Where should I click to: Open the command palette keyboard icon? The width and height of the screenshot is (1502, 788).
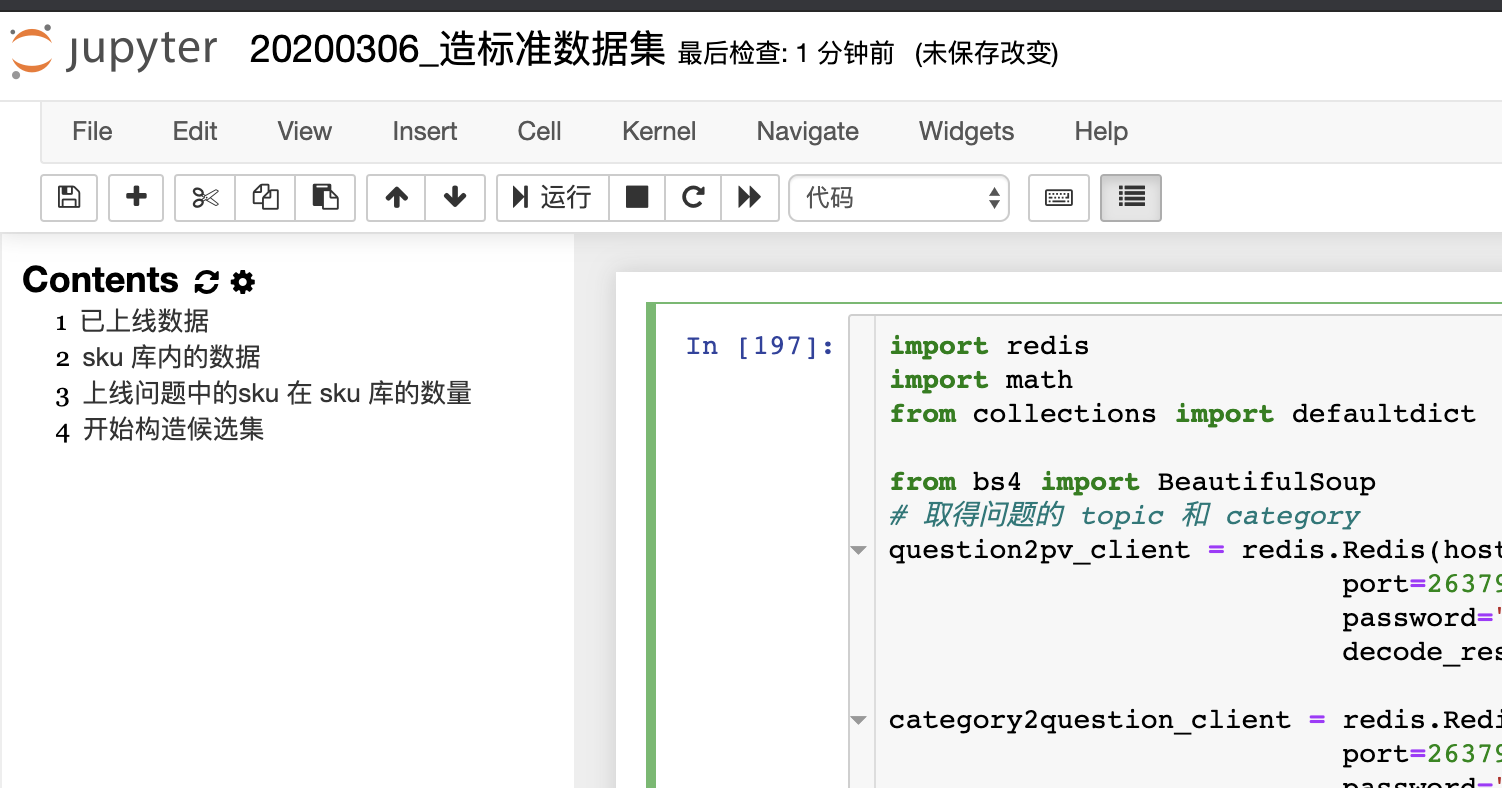(1059, 198)
